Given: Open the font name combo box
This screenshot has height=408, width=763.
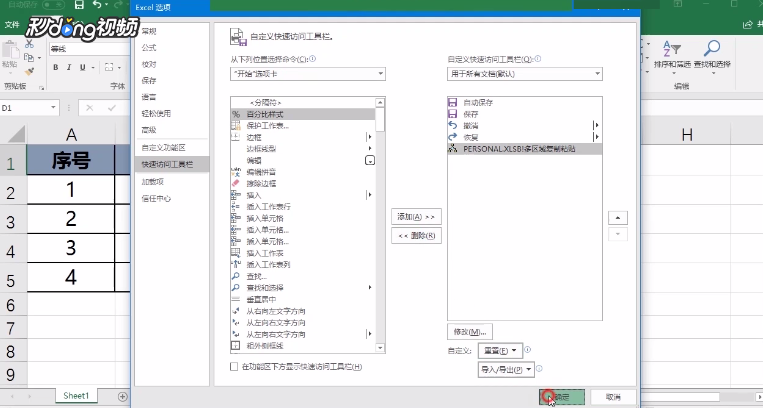Looking at the screenshot, I should tap(89, 49).
